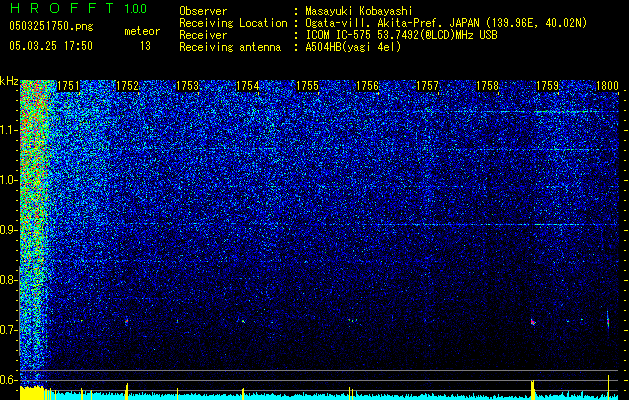Click the 1755 time marker
This screenshot has width=629, height=400.
307,86
